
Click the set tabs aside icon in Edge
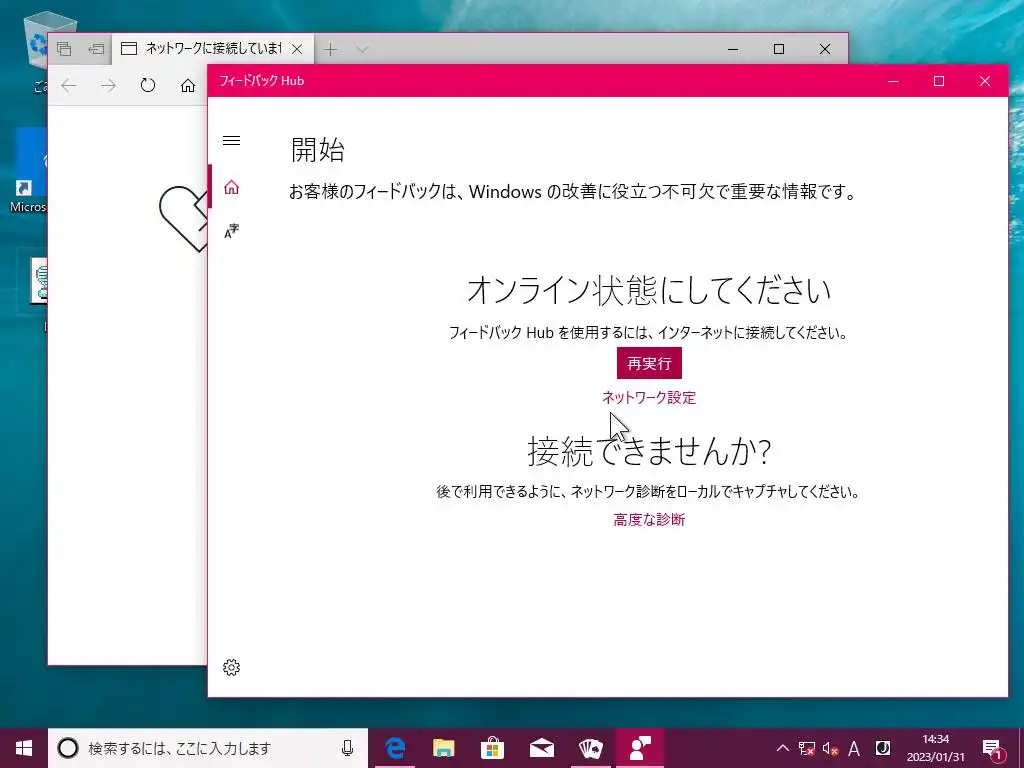[96, 49]
